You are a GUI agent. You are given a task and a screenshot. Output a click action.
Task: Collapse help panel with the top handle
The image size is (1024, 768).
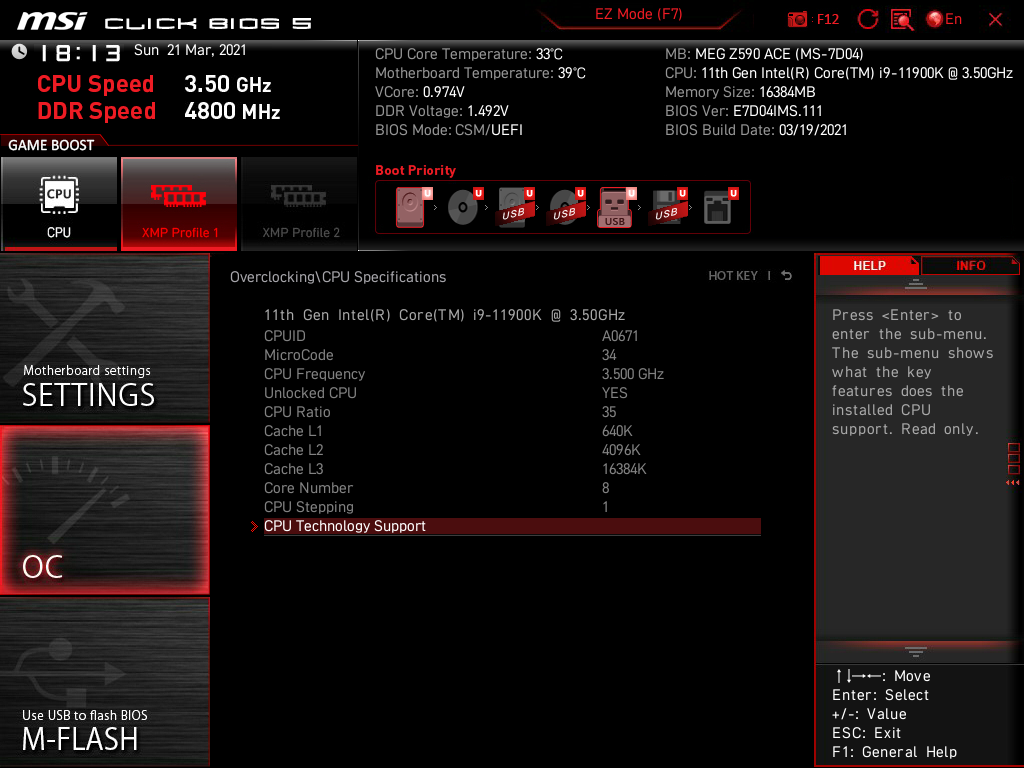[916, 283]
